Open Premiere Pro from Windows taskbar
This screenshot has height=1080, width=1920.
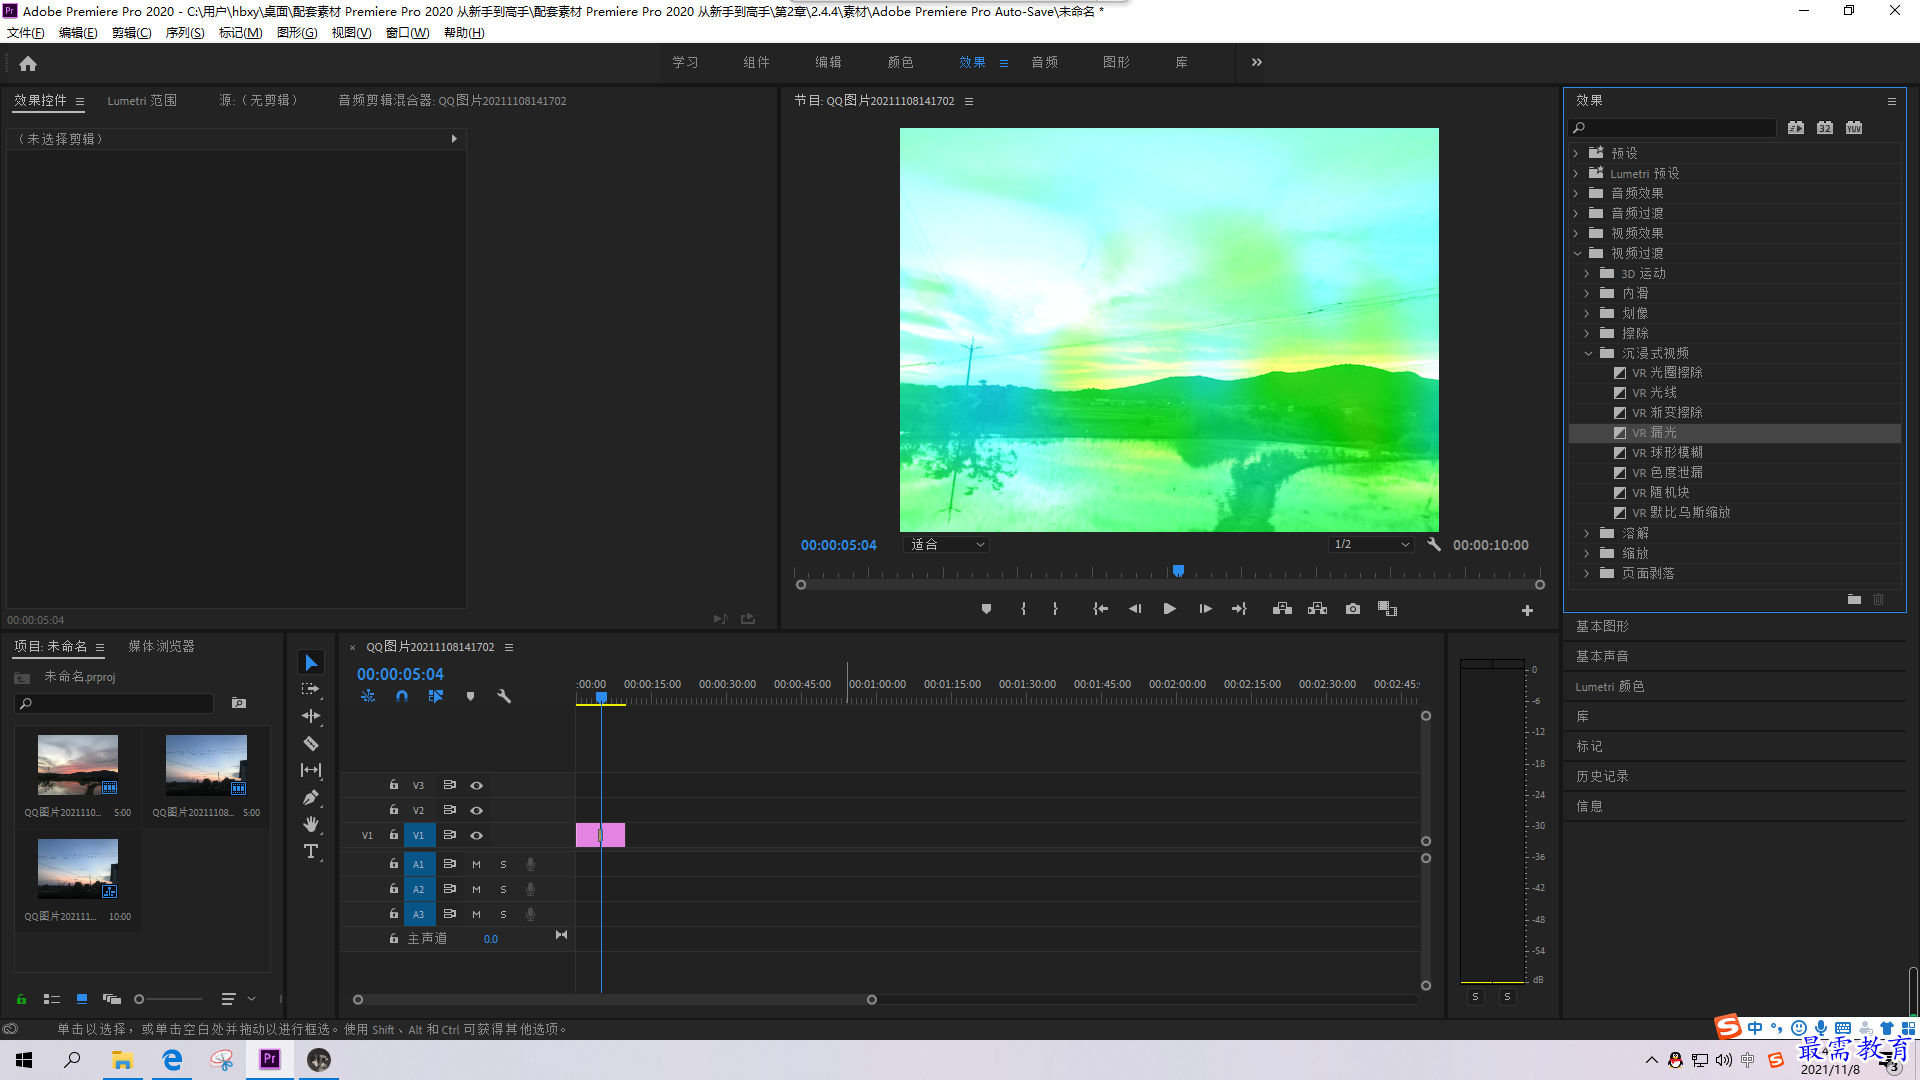[270, 1060]
